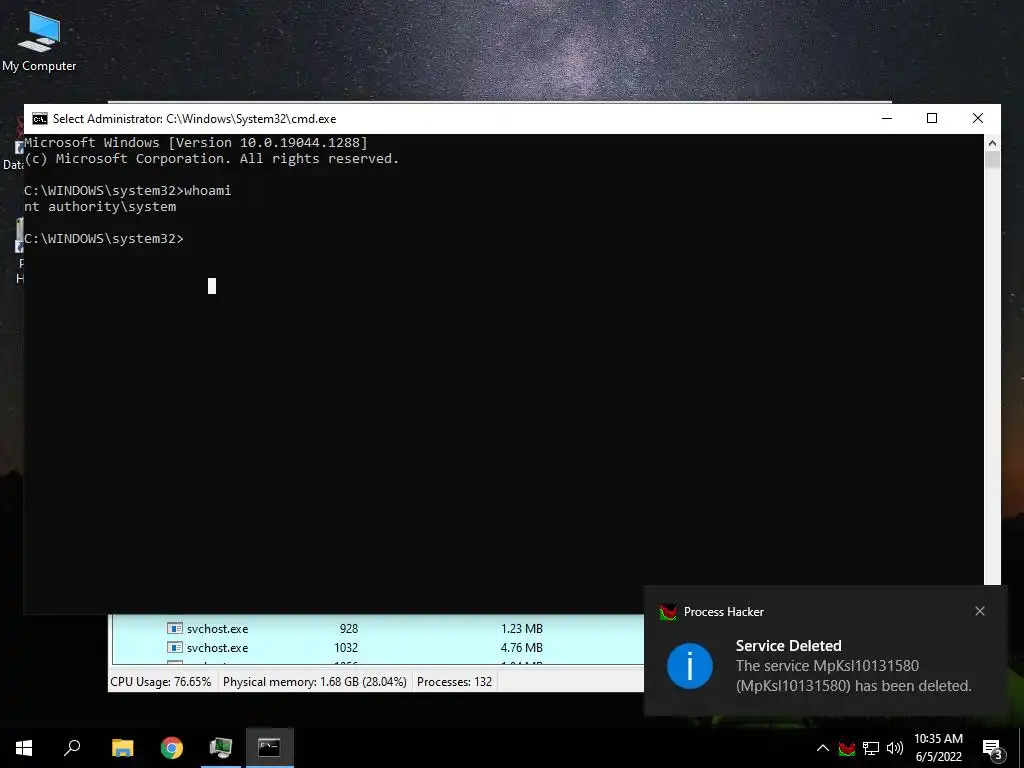The width and height of the screenshot is (1024, 768).
Task: Click CPU Usage status bar entry
Action: point(161,682)
